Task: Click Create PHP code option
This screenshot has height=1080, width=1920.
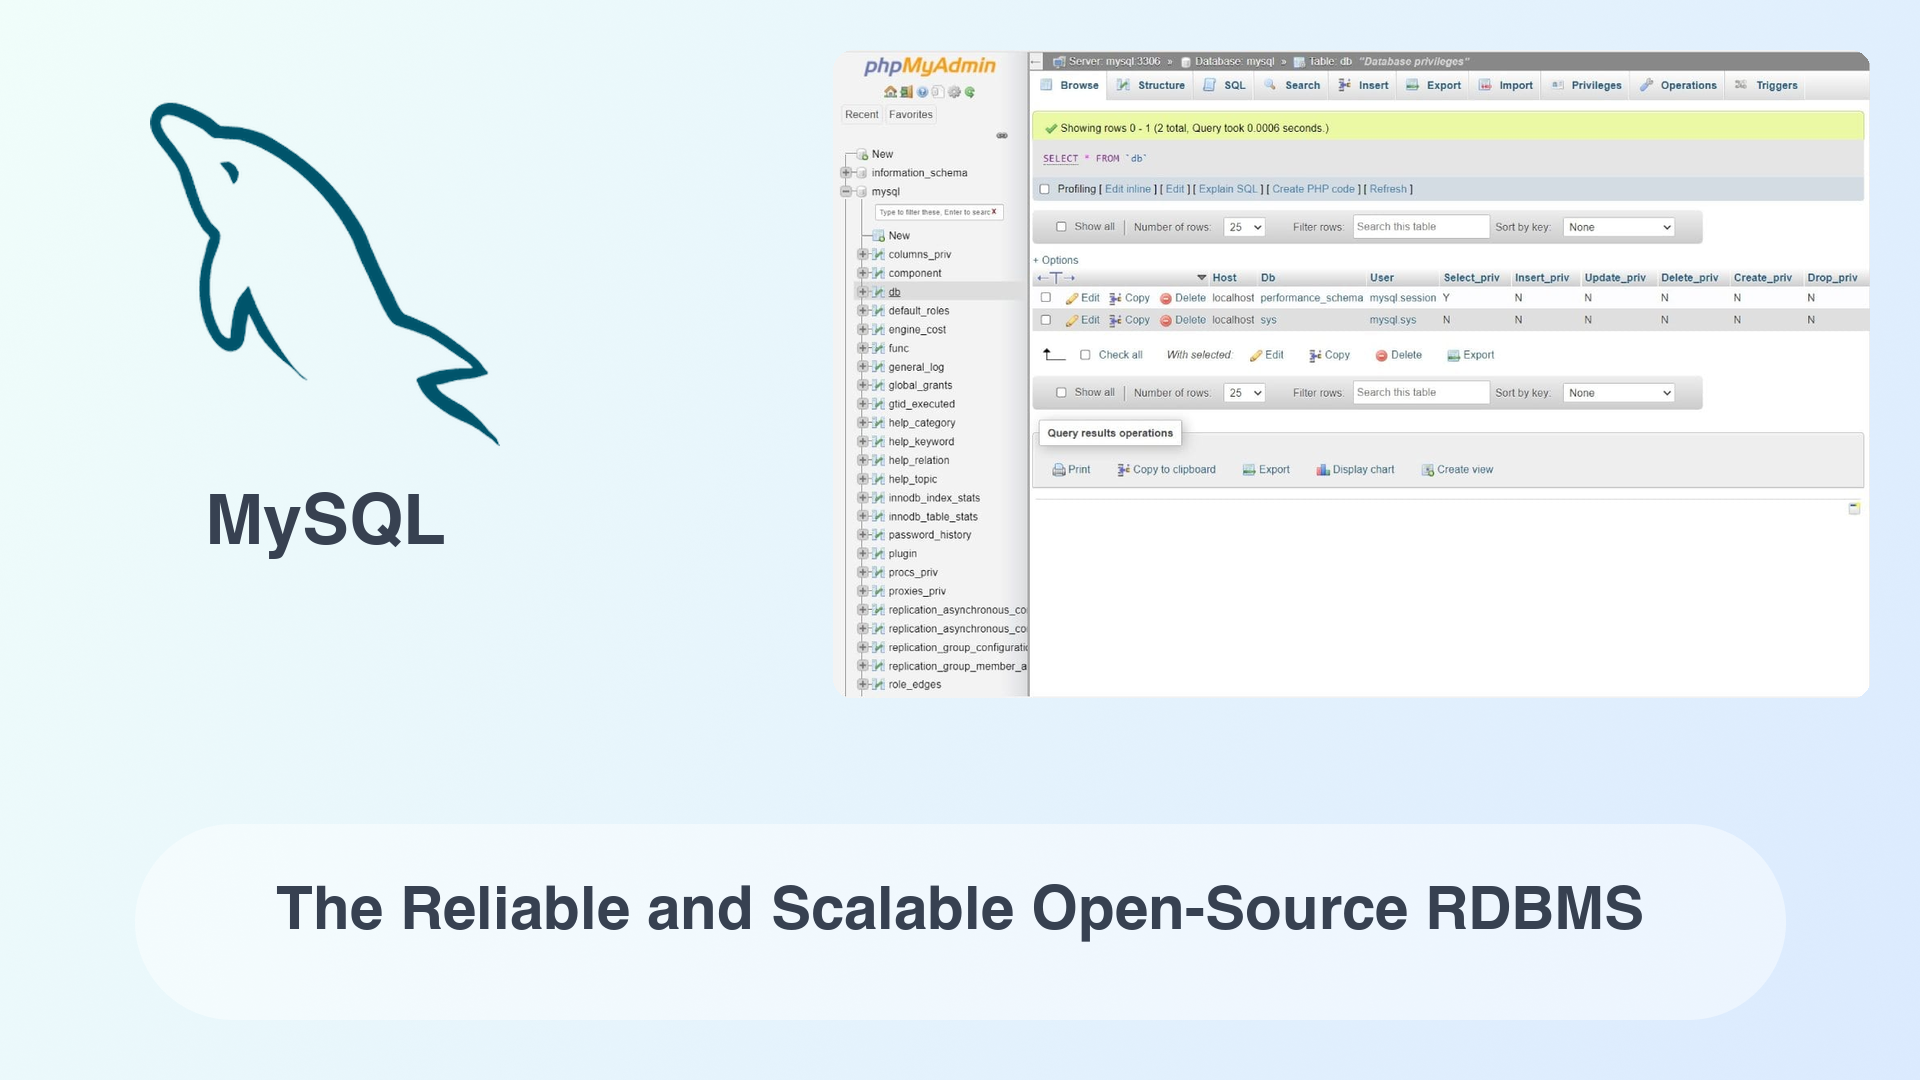Action: point(1313,189)
